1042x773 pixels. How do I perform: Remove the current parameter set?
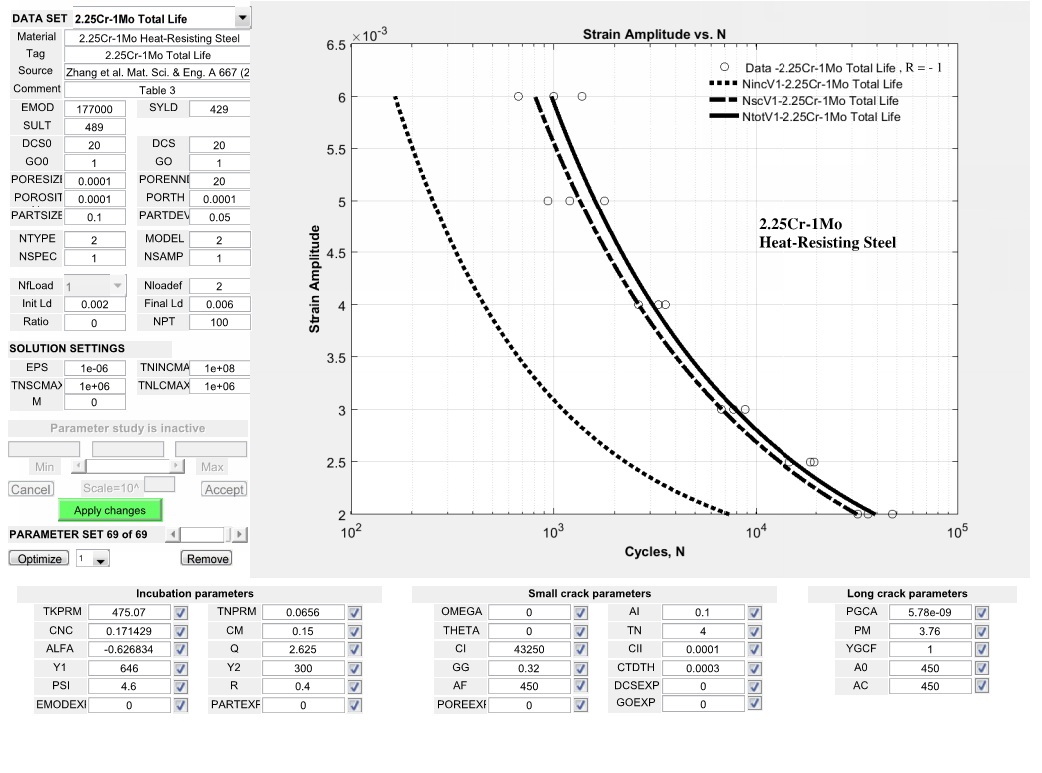click(x=206, y=559)
